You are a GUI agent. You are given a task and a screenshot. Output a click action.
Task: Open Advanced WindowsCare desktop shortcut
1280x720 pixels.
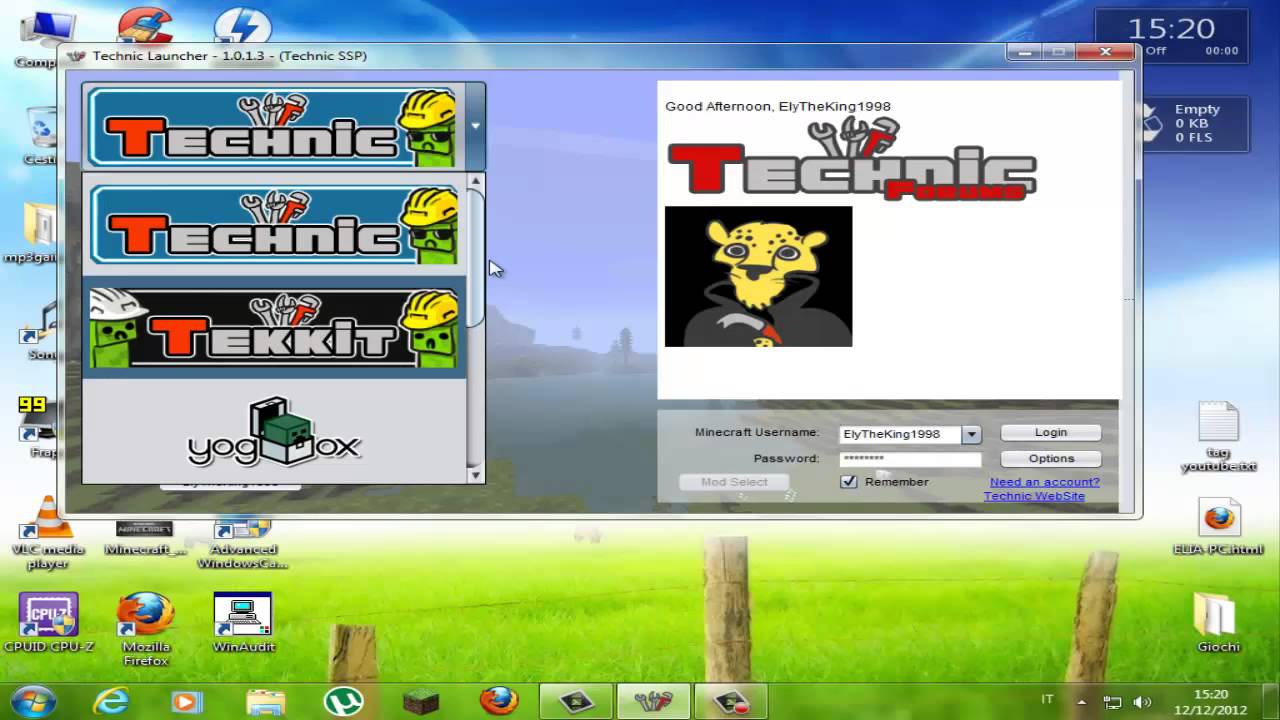(243, 542)
